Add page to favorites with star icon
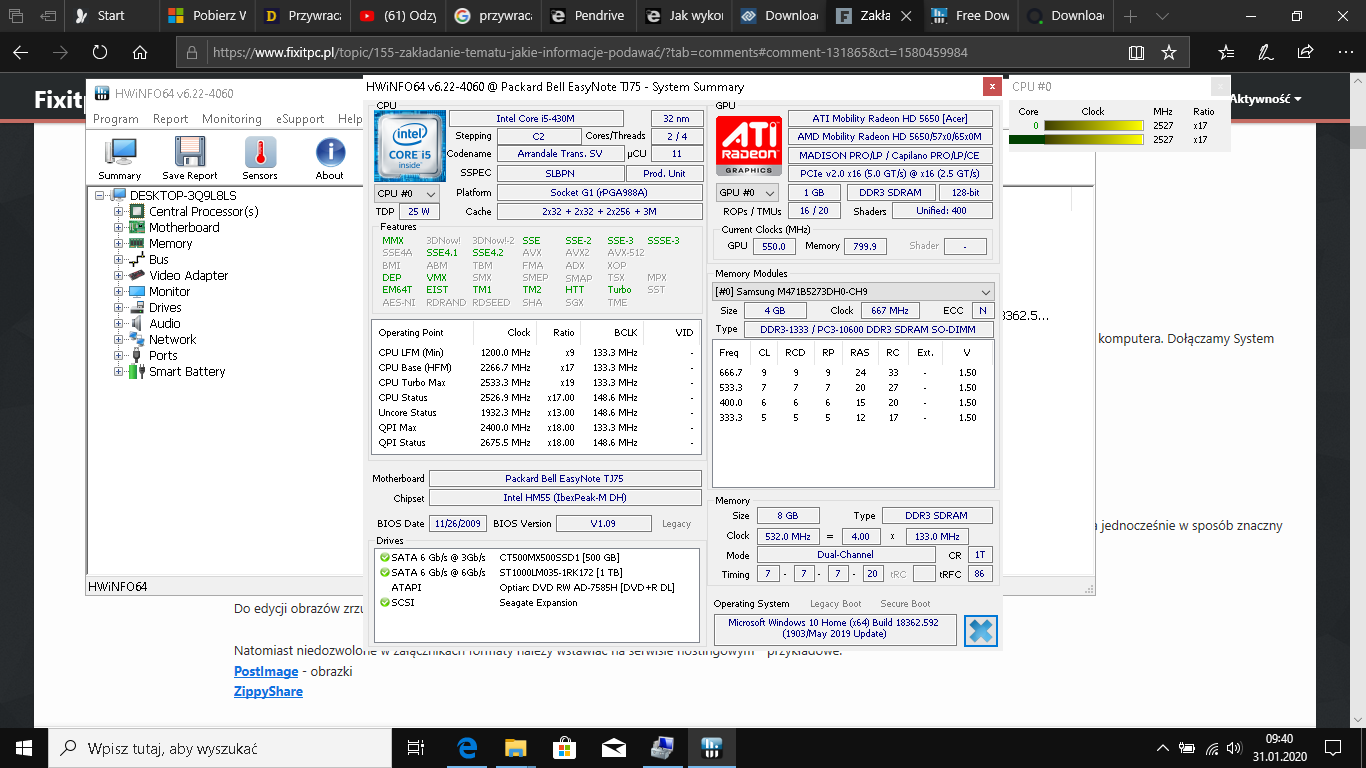 coord(1168,53)
